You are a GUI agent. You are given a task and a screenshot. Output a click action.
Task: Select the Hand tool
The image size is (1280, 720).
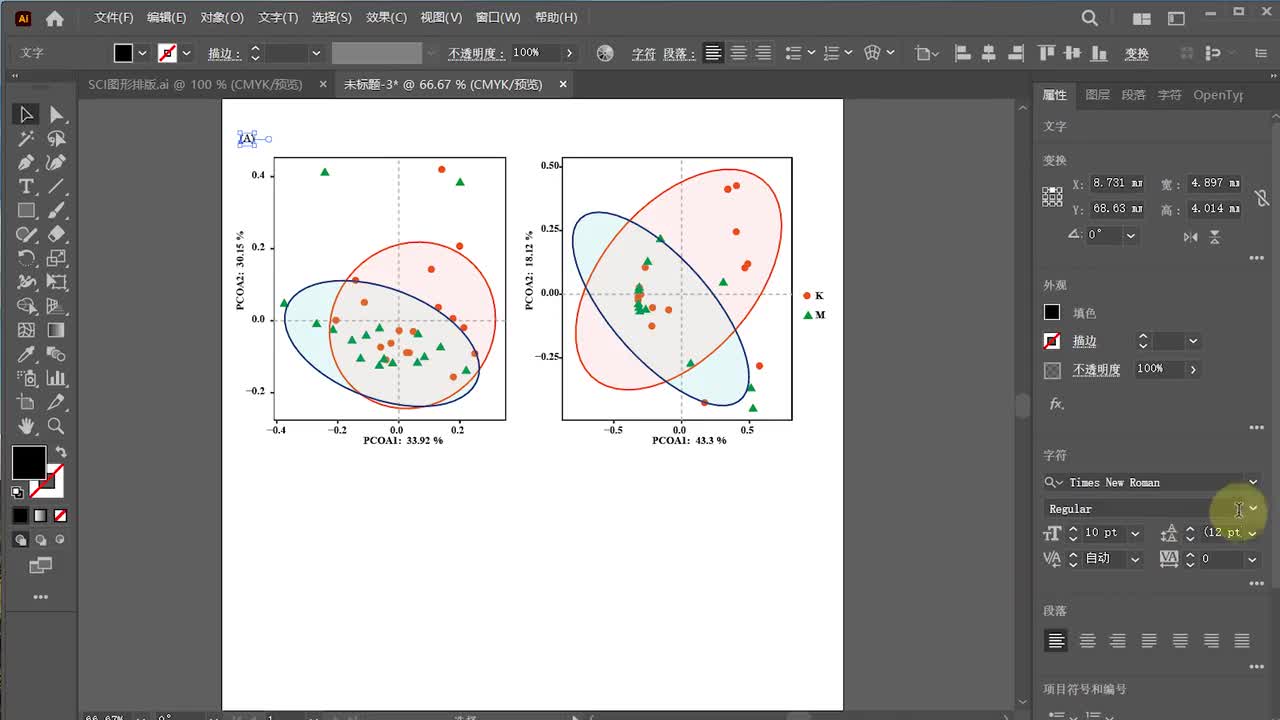click(x=26, y=427)
